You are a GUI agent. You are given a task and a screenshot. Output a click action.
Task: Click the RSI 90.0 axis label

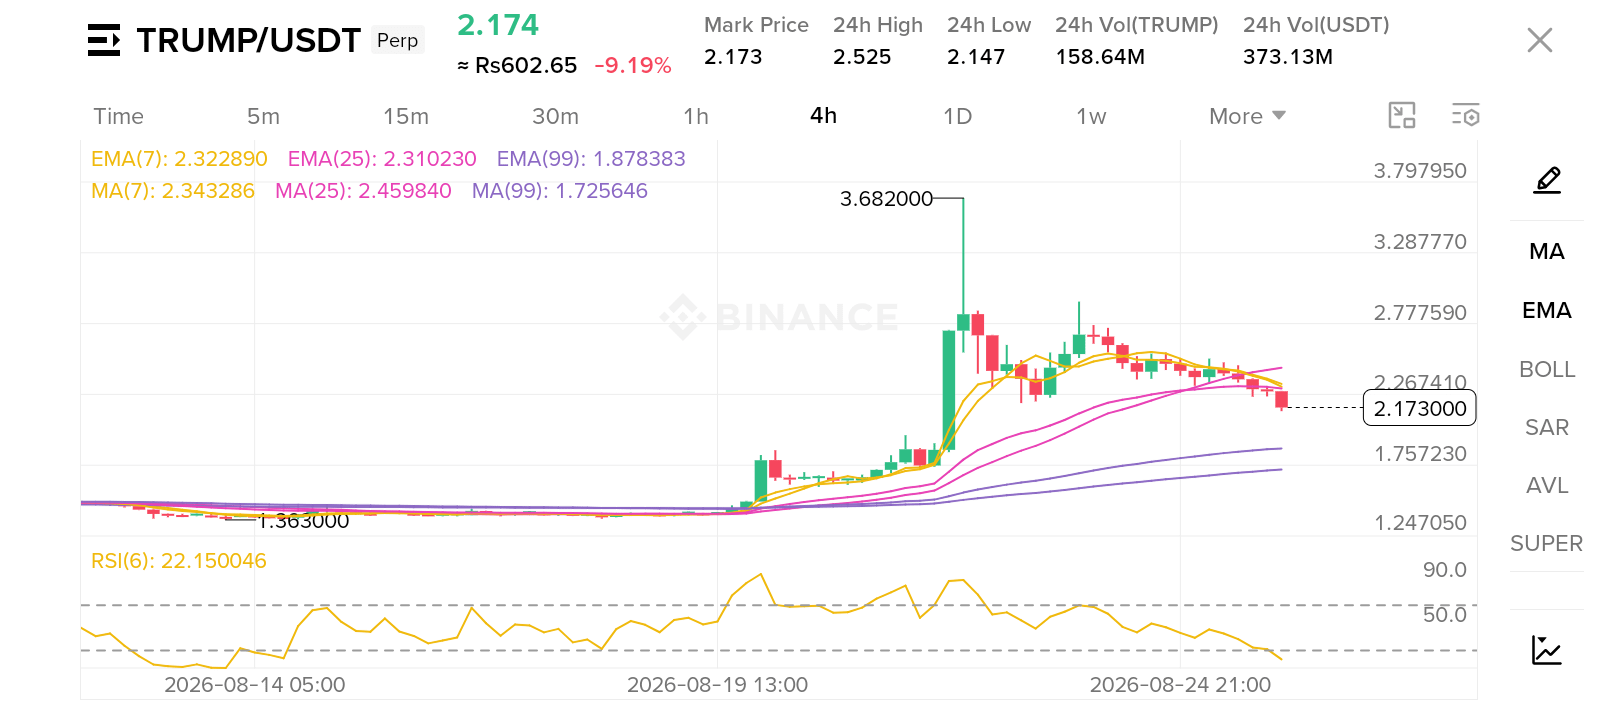[1445, 570]
